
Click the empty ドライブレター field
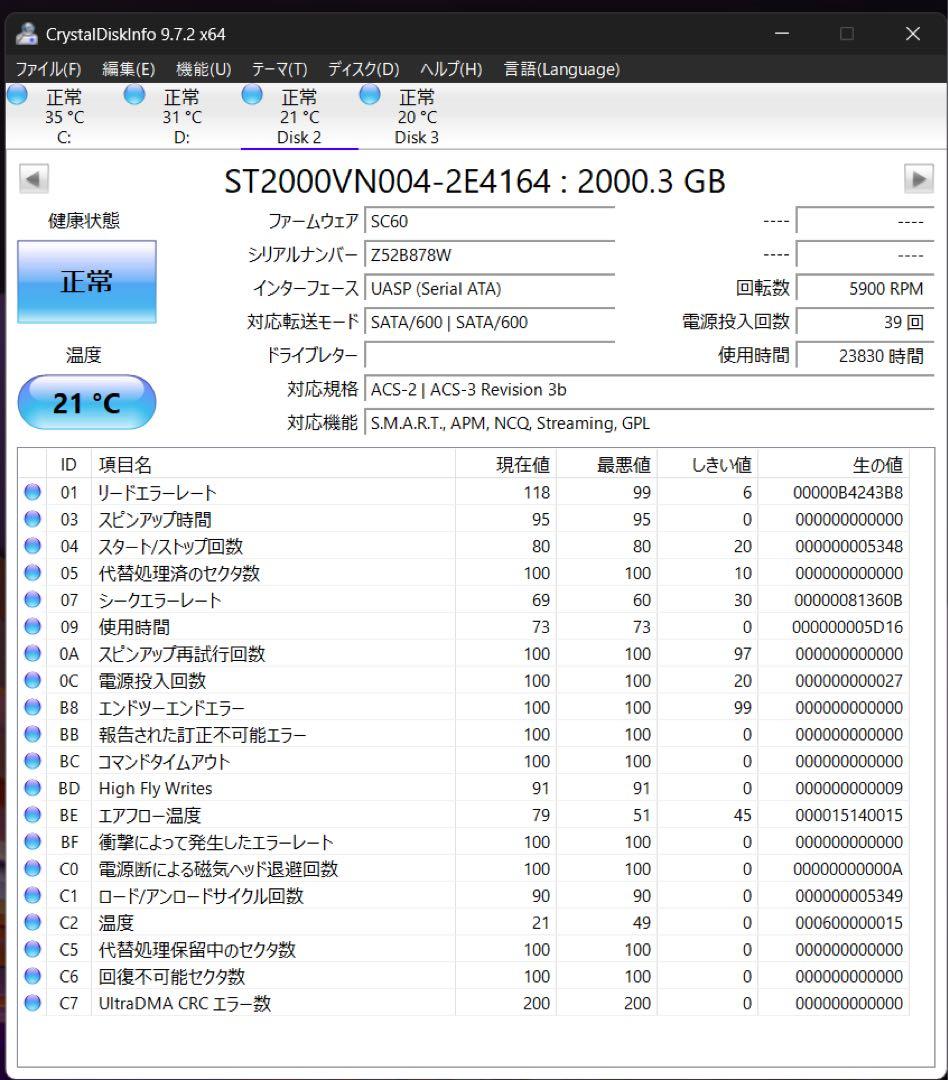[x=489, y=355]
